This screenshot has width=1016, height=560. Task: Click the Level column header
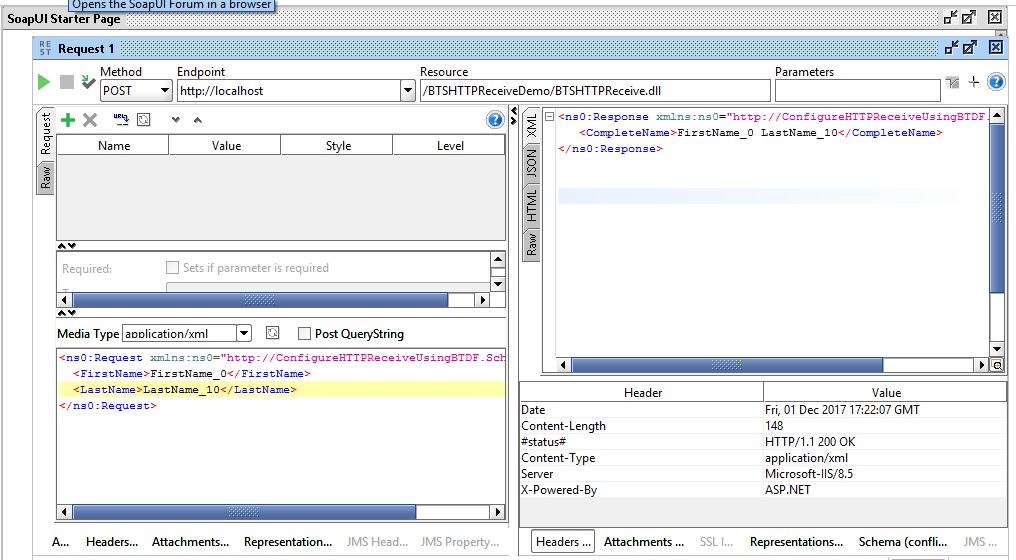(x=450, y=146)
